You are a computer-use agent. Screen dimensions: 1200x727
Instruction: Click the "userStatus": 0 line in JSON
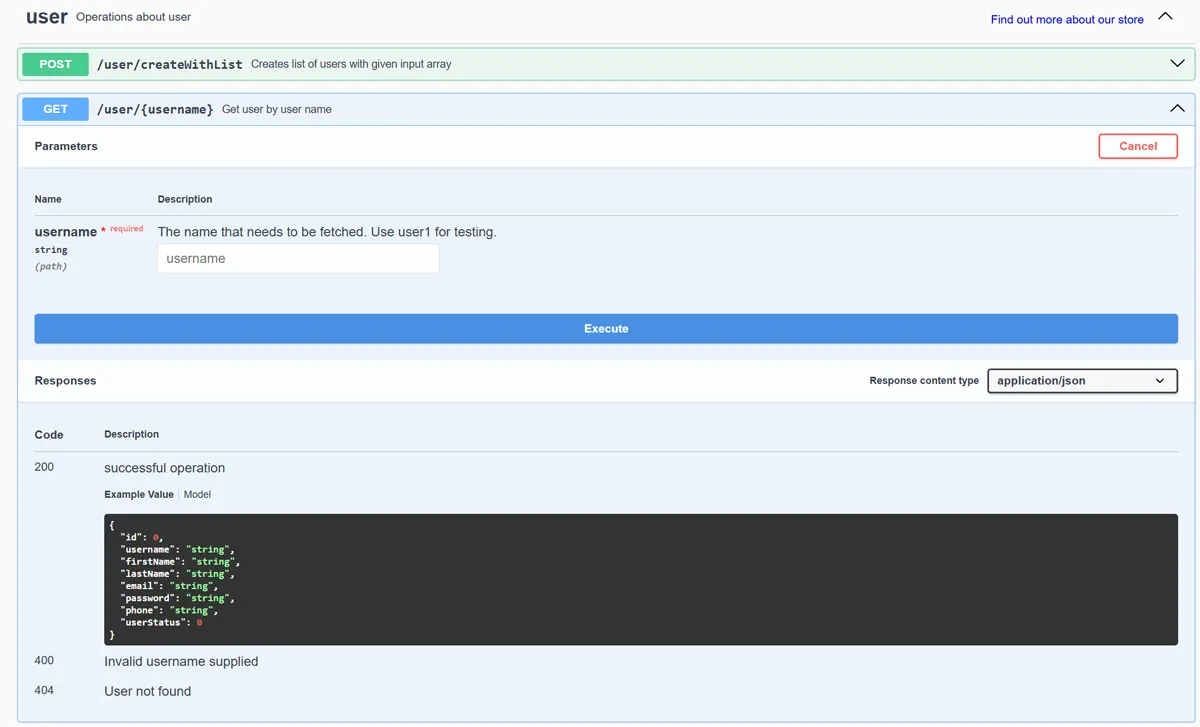[x=161, y=622]
